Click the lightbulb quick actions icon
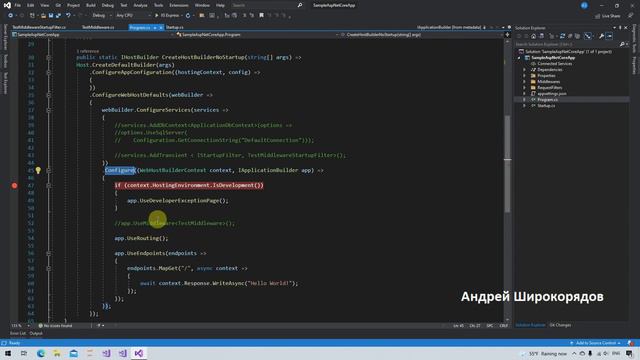The image size is (640, 360). [x=38, y=170]
